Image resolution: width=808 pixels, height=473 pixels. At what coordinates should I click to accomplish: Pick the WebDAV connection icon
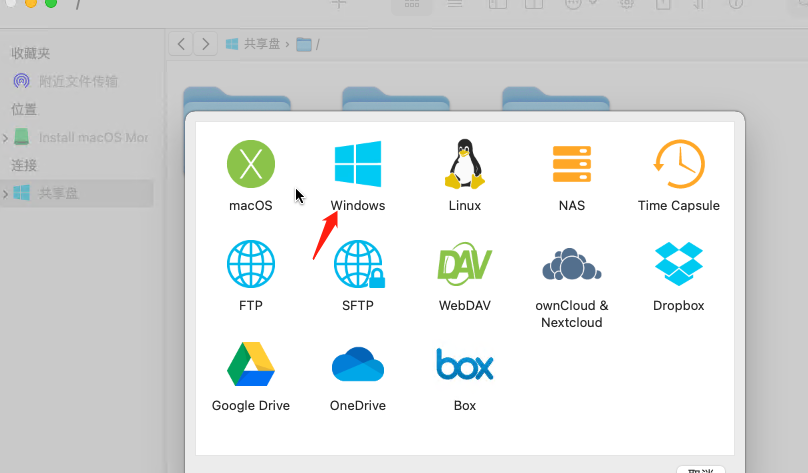point(465,264)
